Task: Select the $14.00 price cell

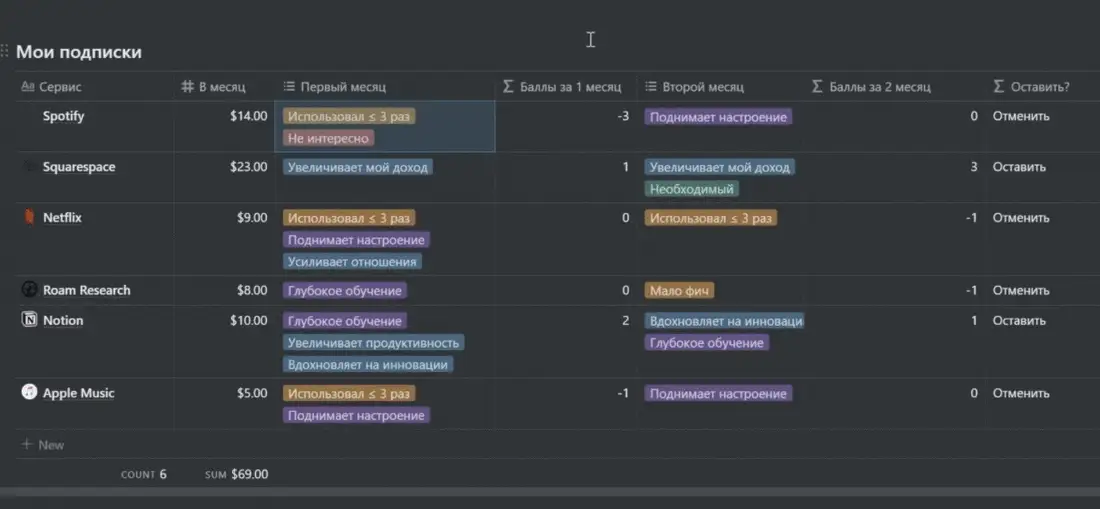Action: click(x=248, y=116)
